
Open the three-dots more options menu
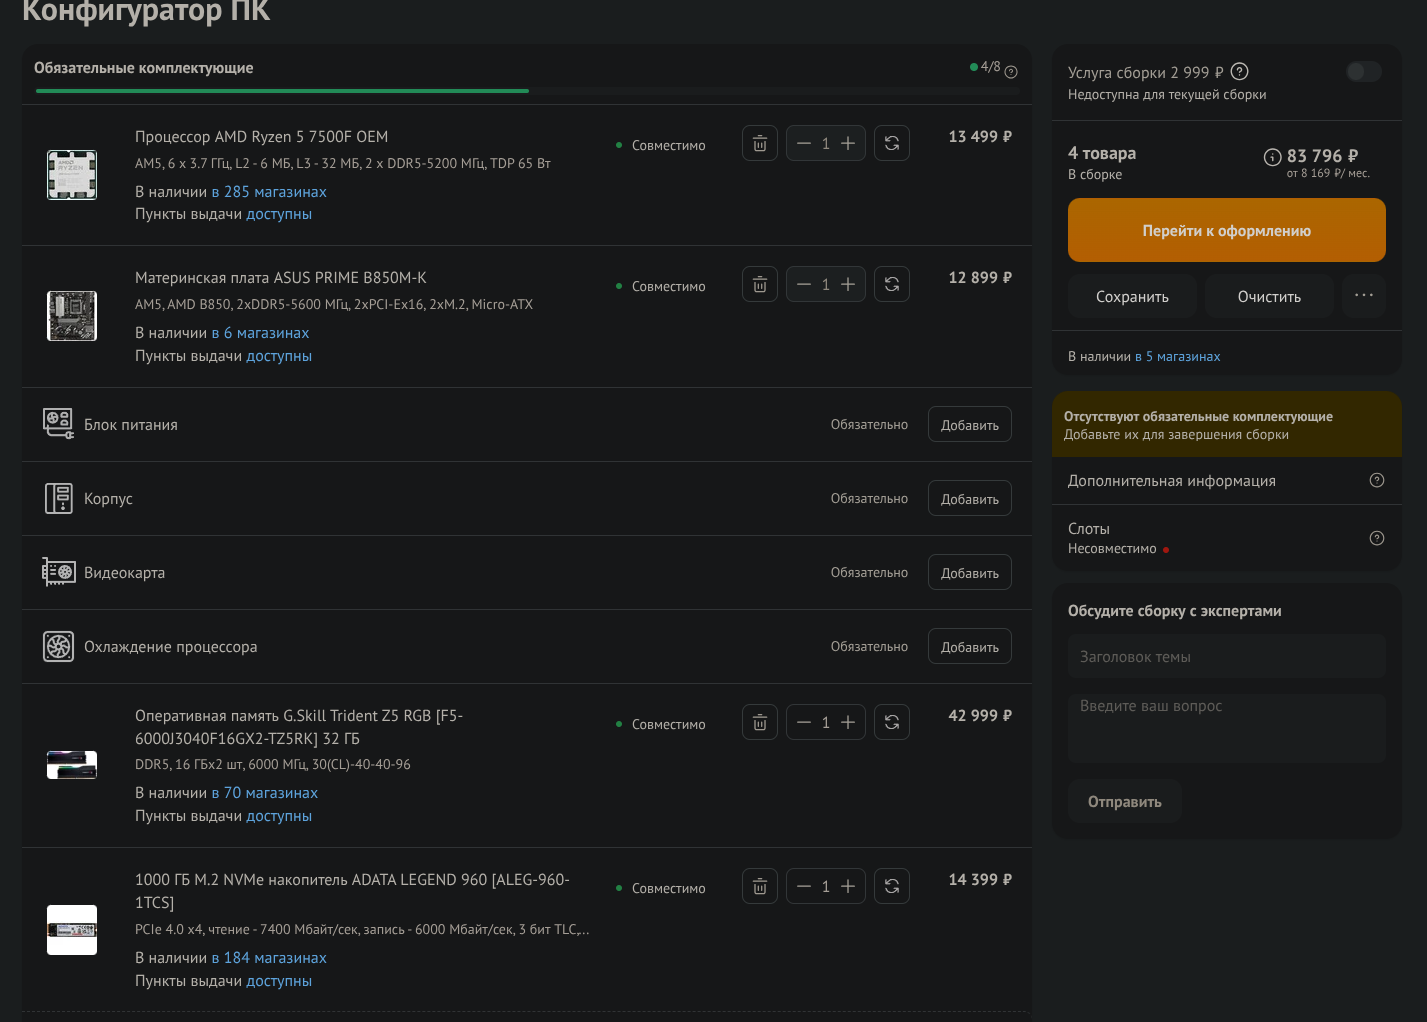[1364, 296]
